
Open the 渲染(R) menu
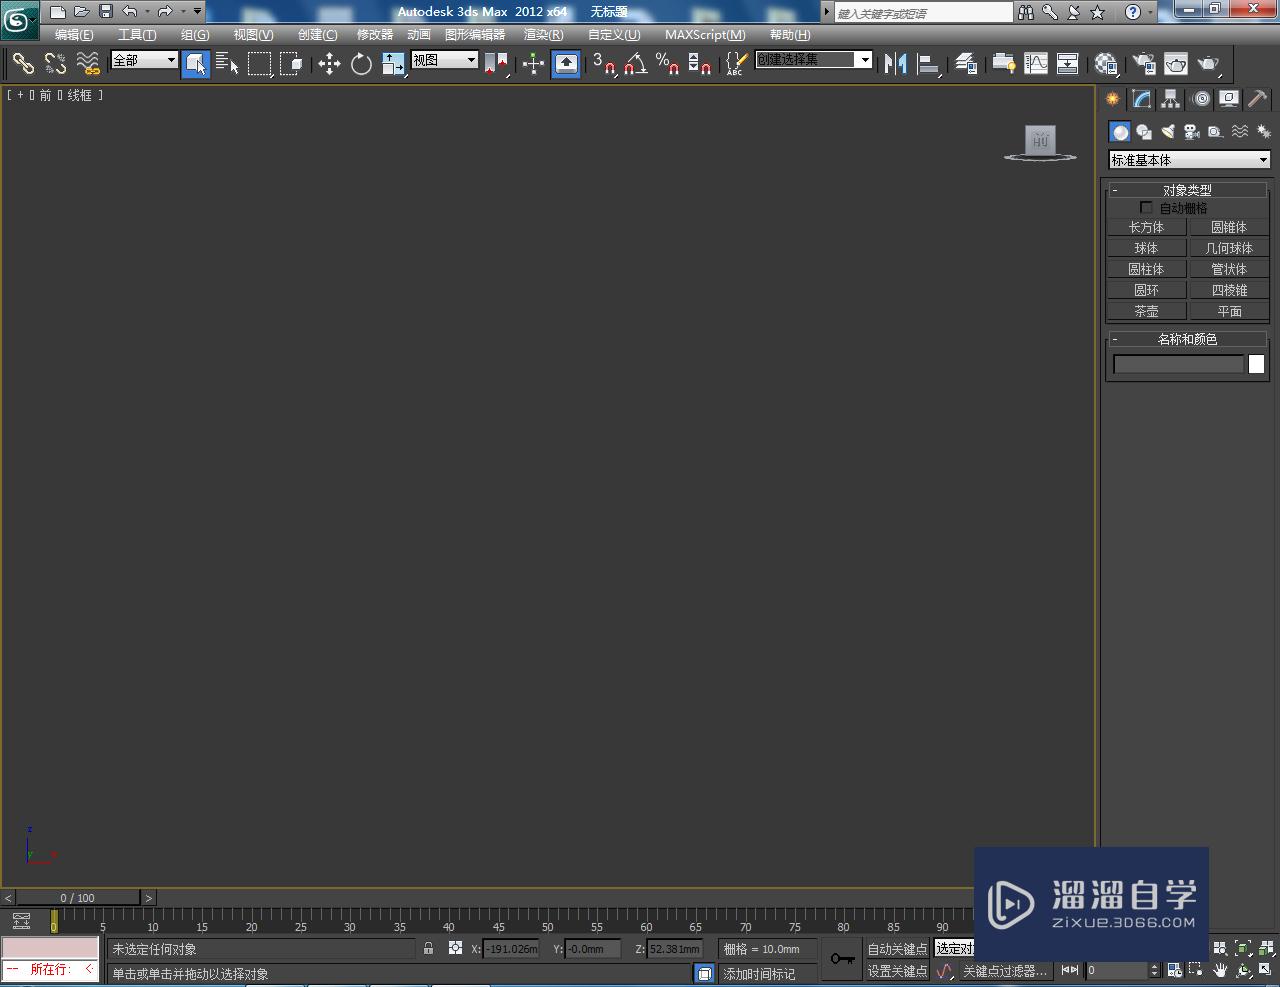[543, 34]
